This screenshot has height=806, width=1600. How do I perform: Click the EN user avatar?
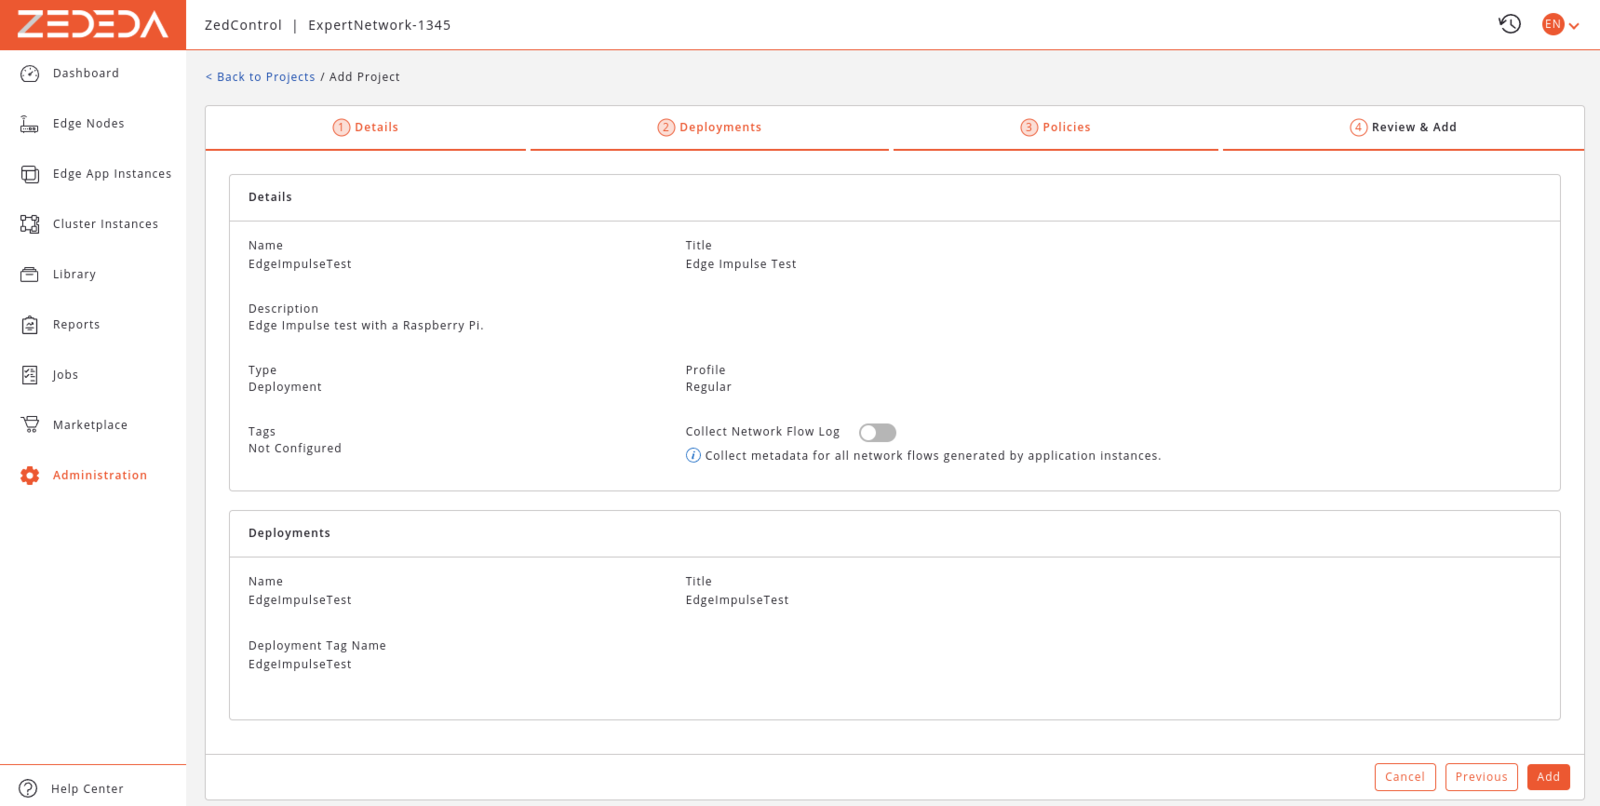click(x=1553, y=24)
